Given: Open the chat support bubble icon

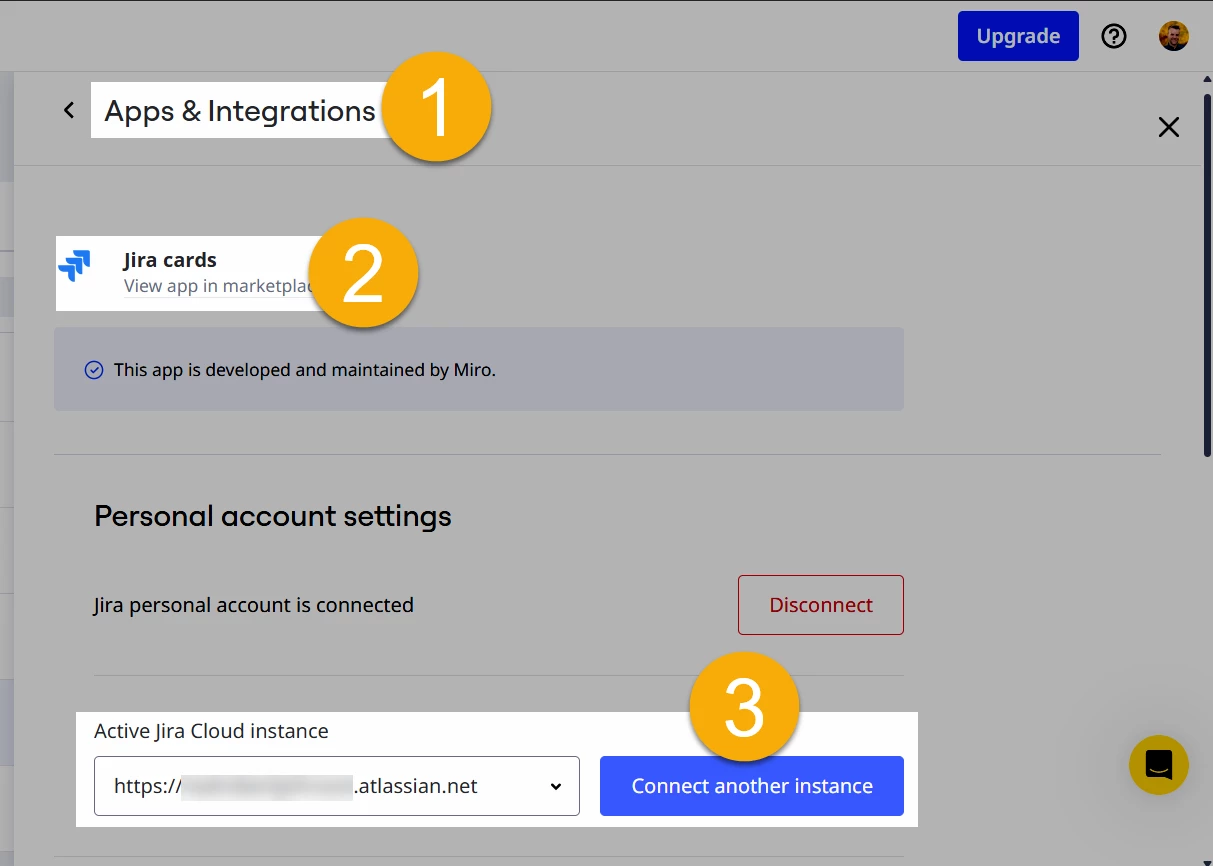Looking at the screenshot, I should click(x=1159, y=765).
